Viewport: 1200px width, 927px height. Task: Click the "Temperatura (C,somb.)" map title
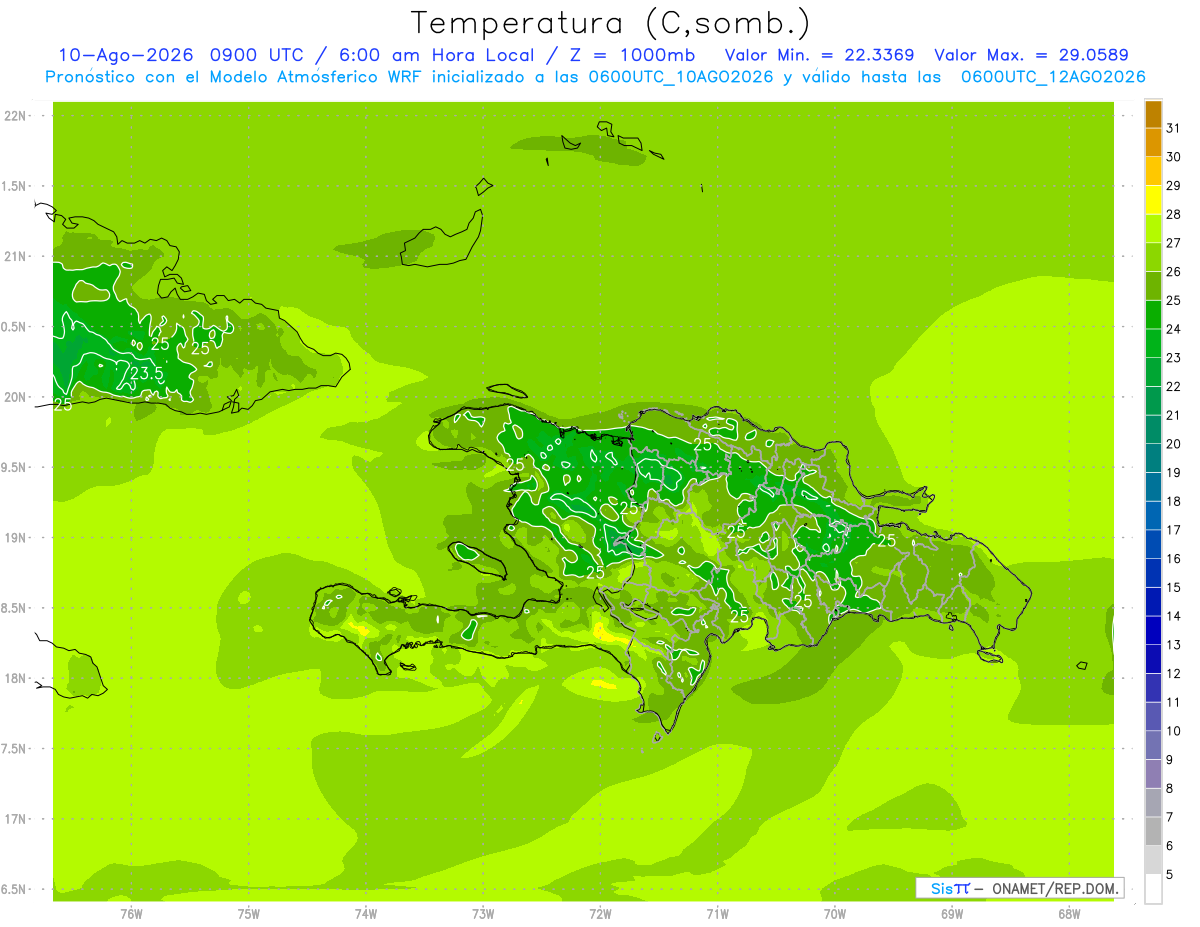[x=610, y=23]
